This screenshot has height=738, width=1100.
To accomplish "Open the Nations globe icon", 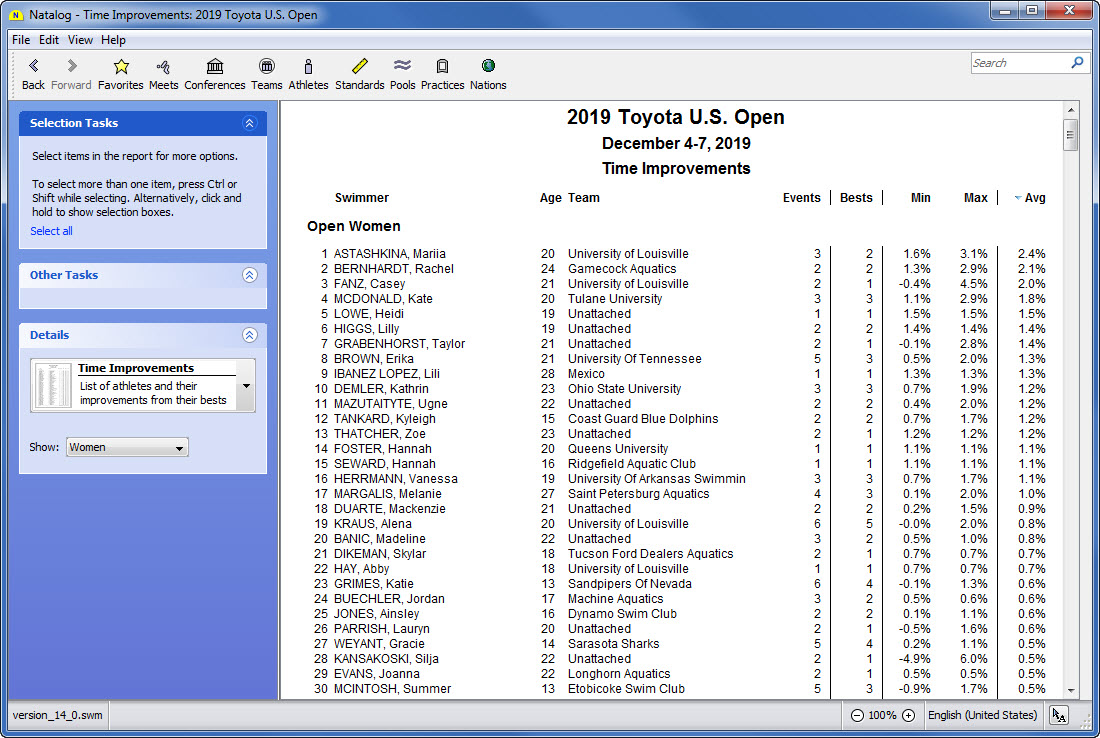I will coord(488,67).
